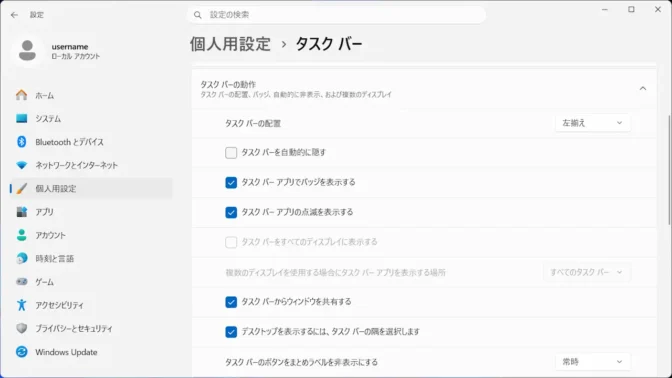Viewport: 672px width, 378px height.
Task: Click the タスク バーの配置 label
Action: coord(253,123)
